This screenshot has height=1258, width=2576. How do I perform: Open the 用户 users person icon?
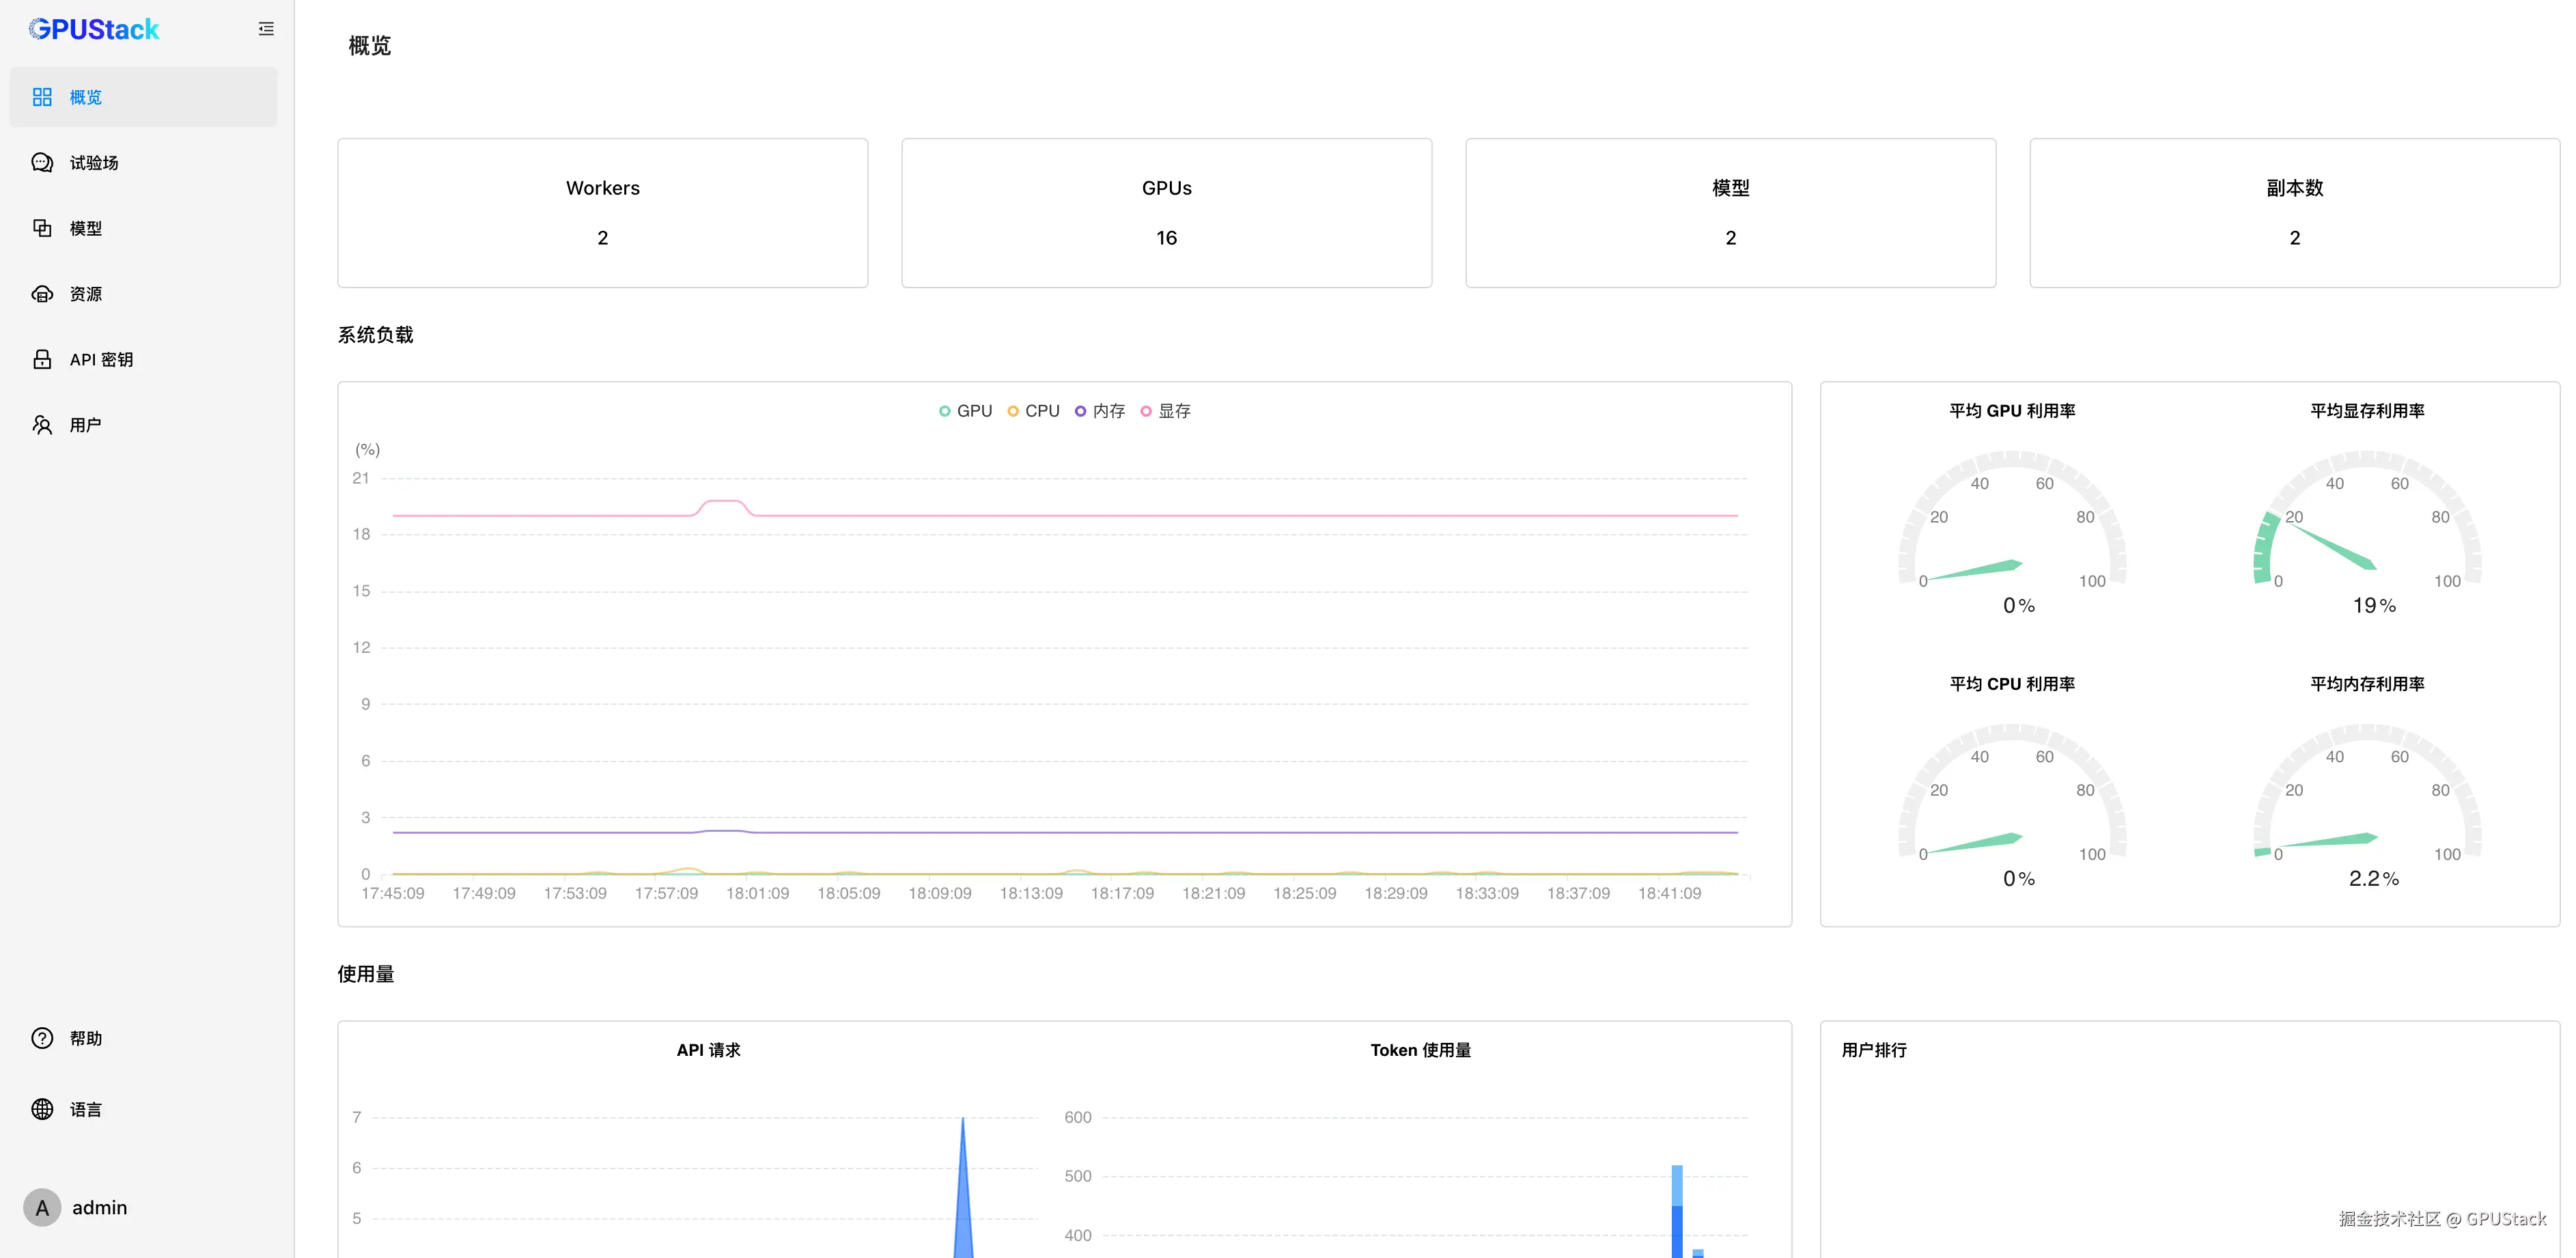(42, 425)
